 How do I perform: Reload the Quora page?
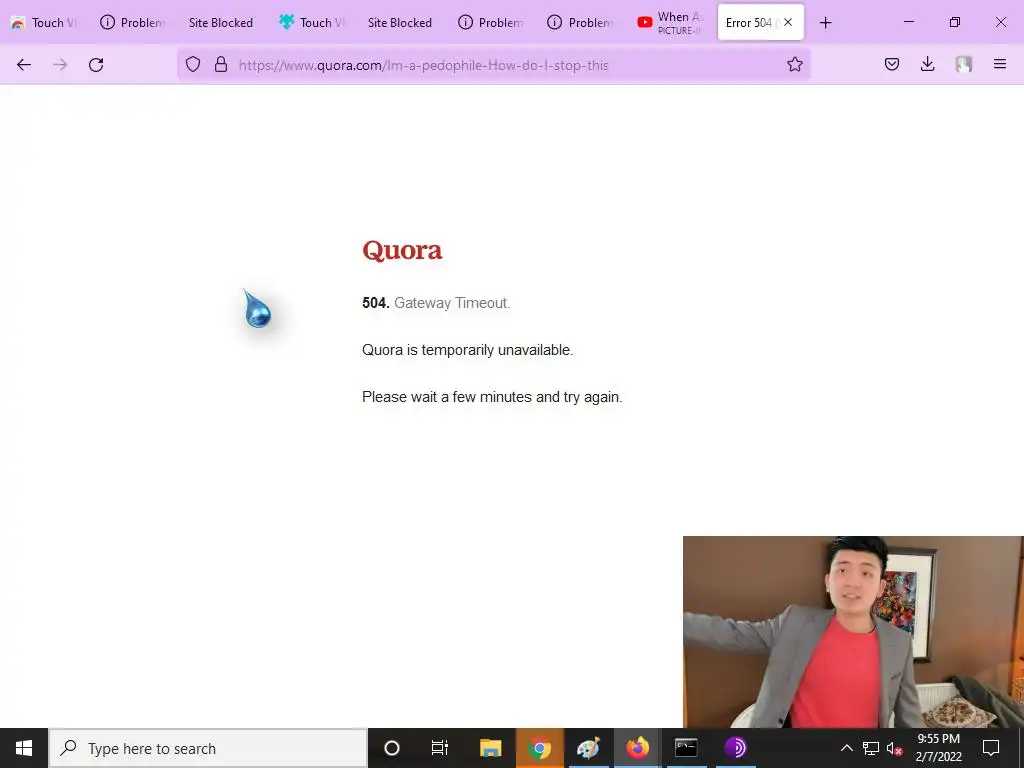pos(96,64)
